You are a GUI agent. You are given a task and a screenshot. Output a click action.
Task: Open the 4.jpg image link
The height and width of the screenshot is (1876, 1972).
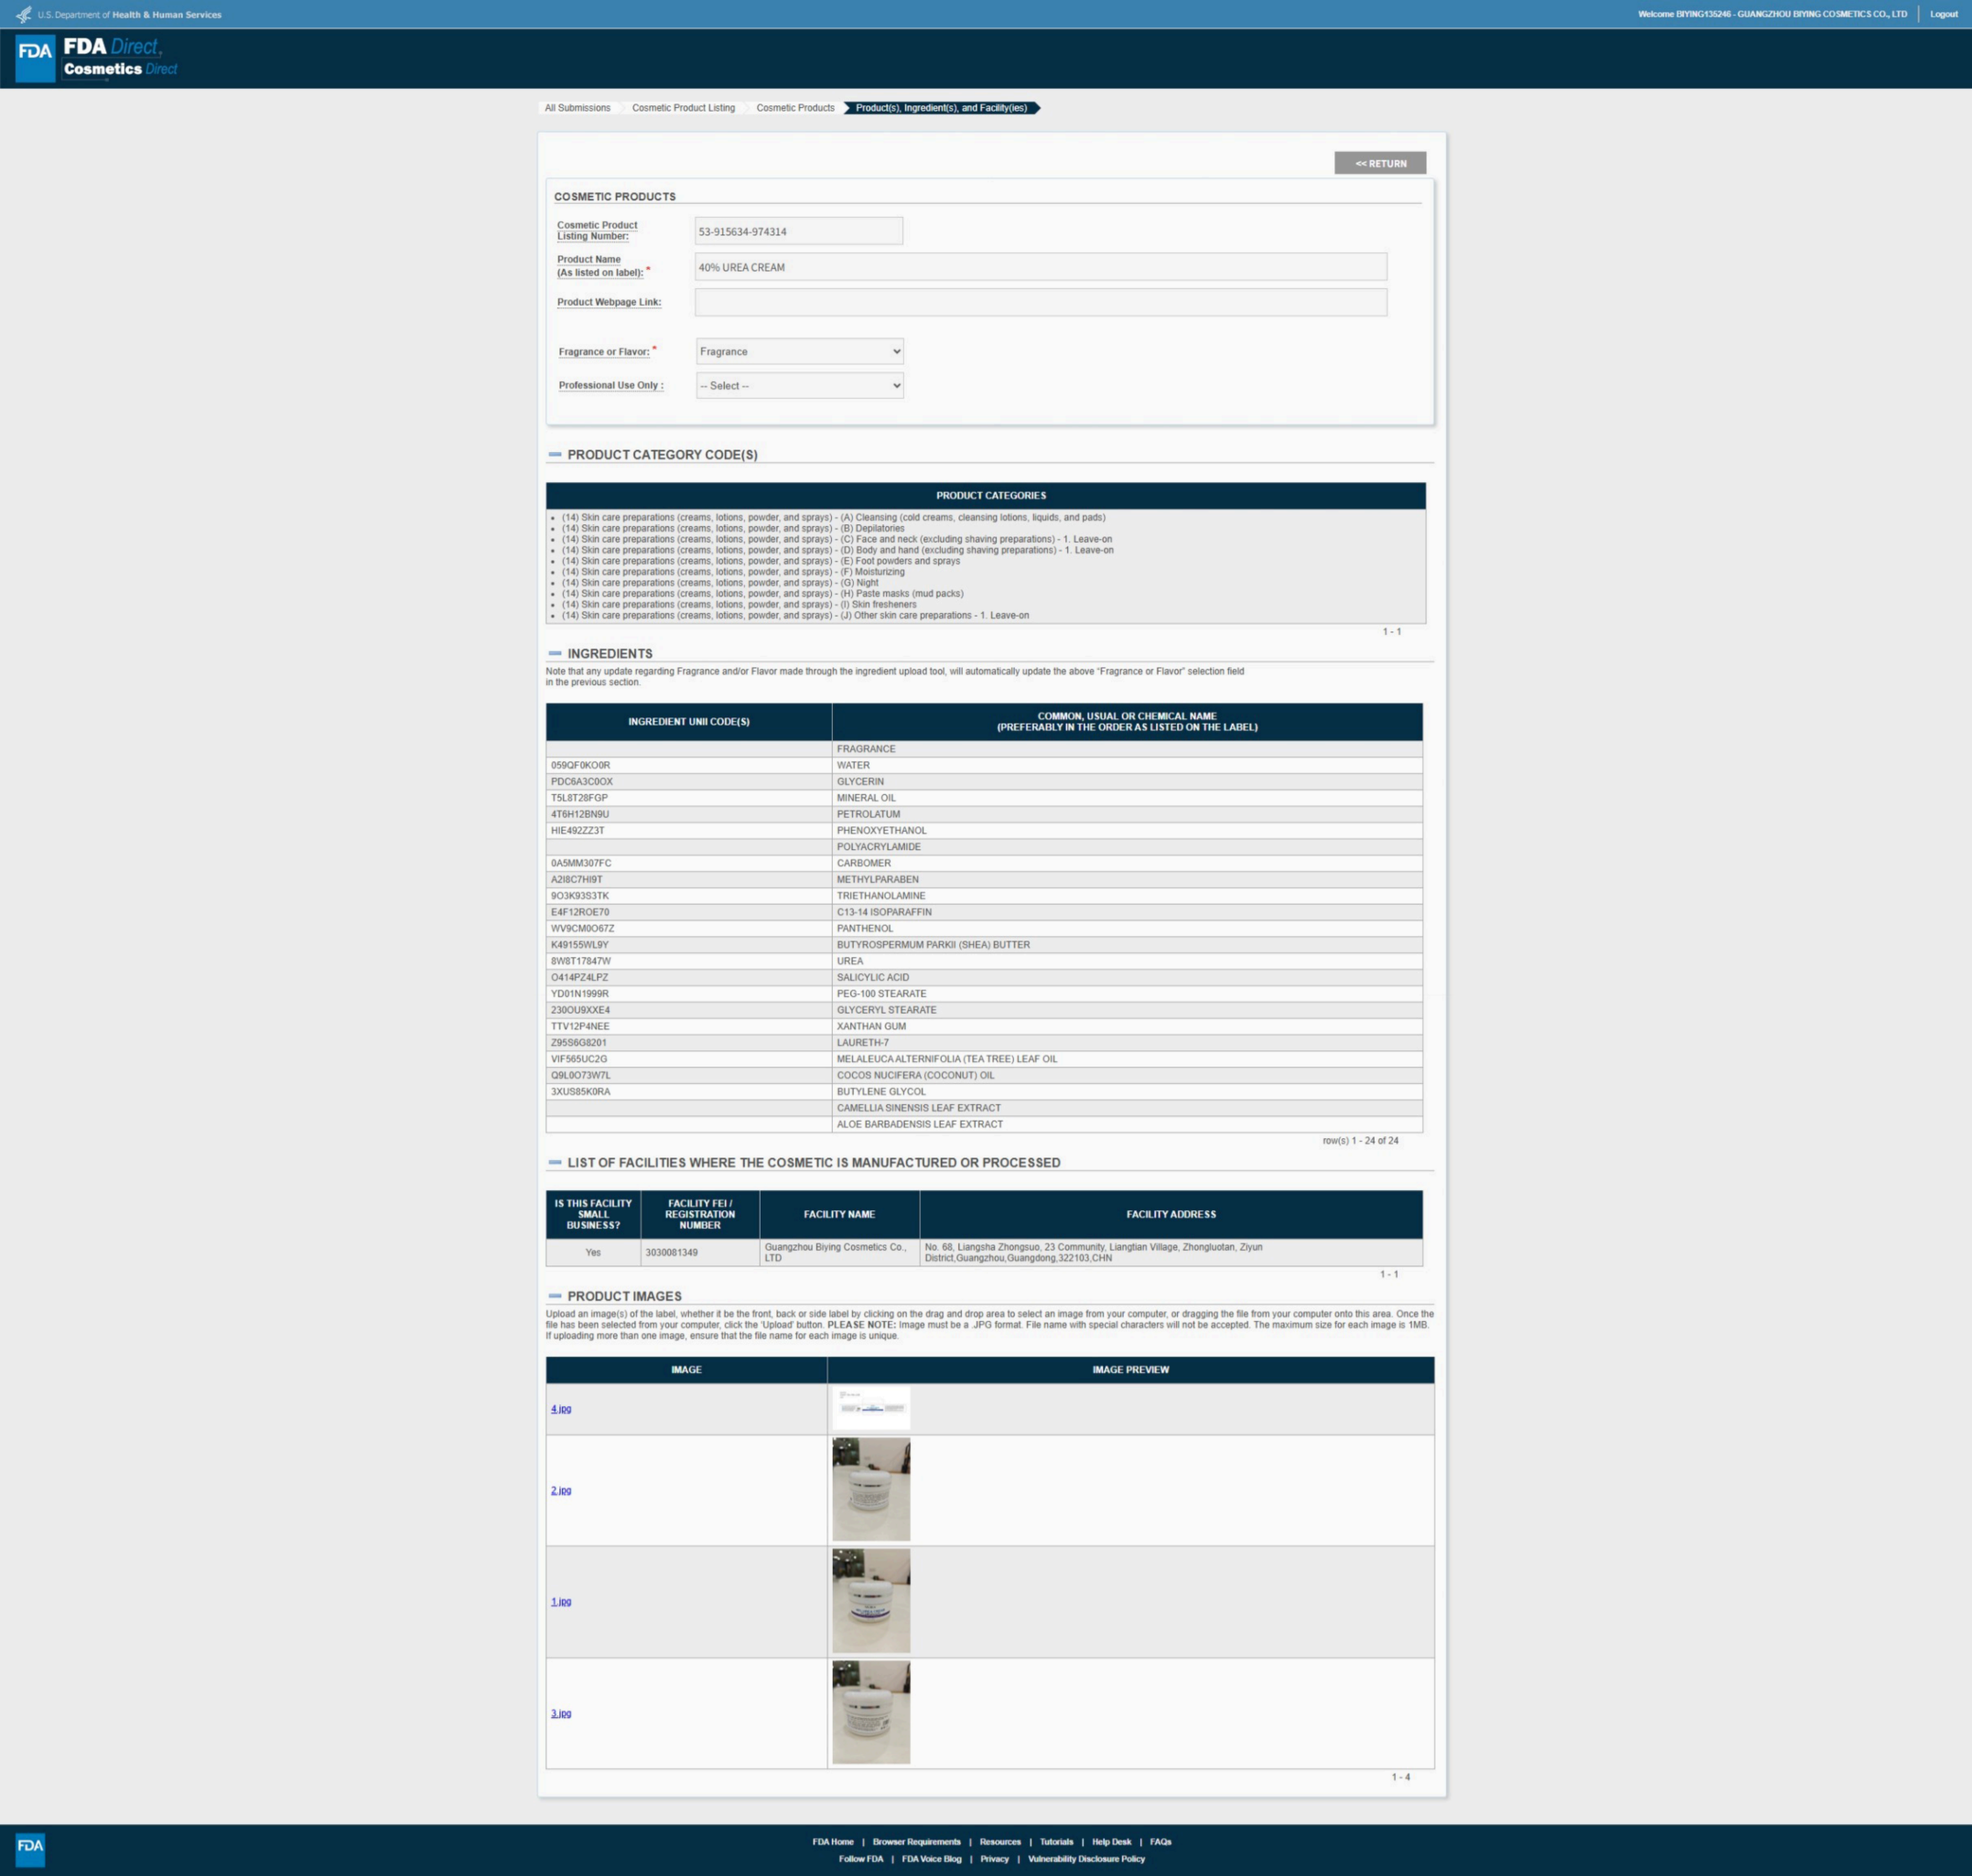coord(561,1409)
